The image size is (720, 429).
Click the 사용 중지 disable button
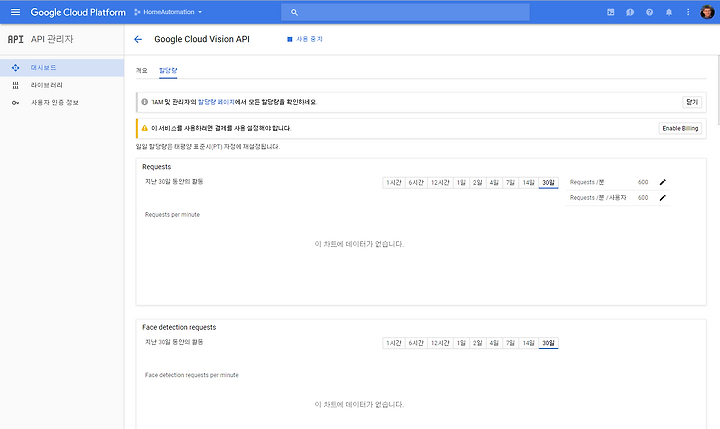(x=305, y=39)
